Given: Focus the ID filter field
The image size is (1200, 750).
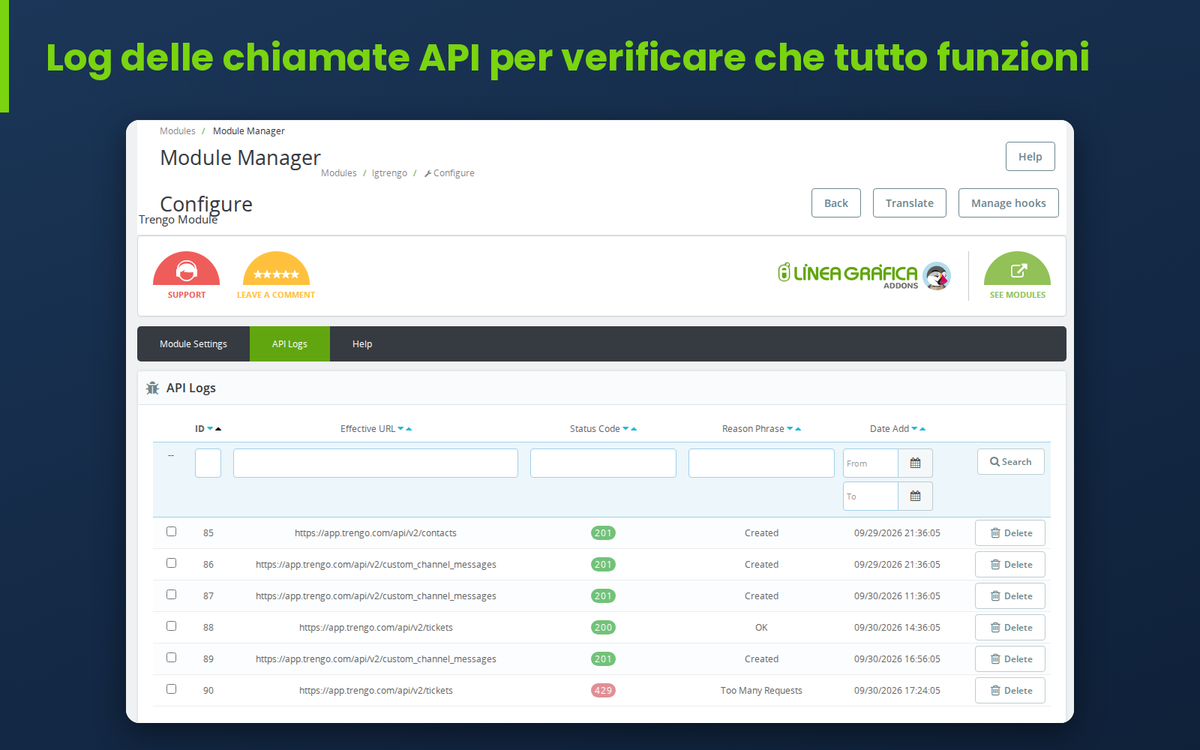Looking at the screenshot, I should click(208, 463).
